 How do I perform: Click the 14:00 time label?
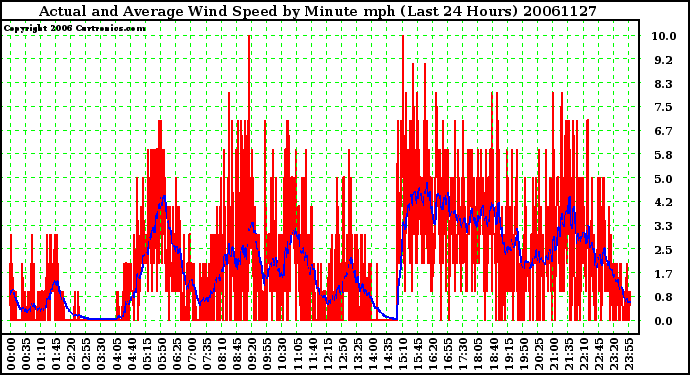pyautogui.click(x=373, y=354)
